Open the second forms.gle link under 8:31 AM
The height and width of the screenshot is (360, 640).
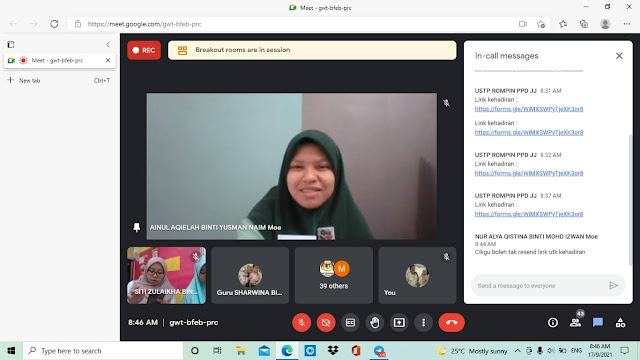pos(529,132)
